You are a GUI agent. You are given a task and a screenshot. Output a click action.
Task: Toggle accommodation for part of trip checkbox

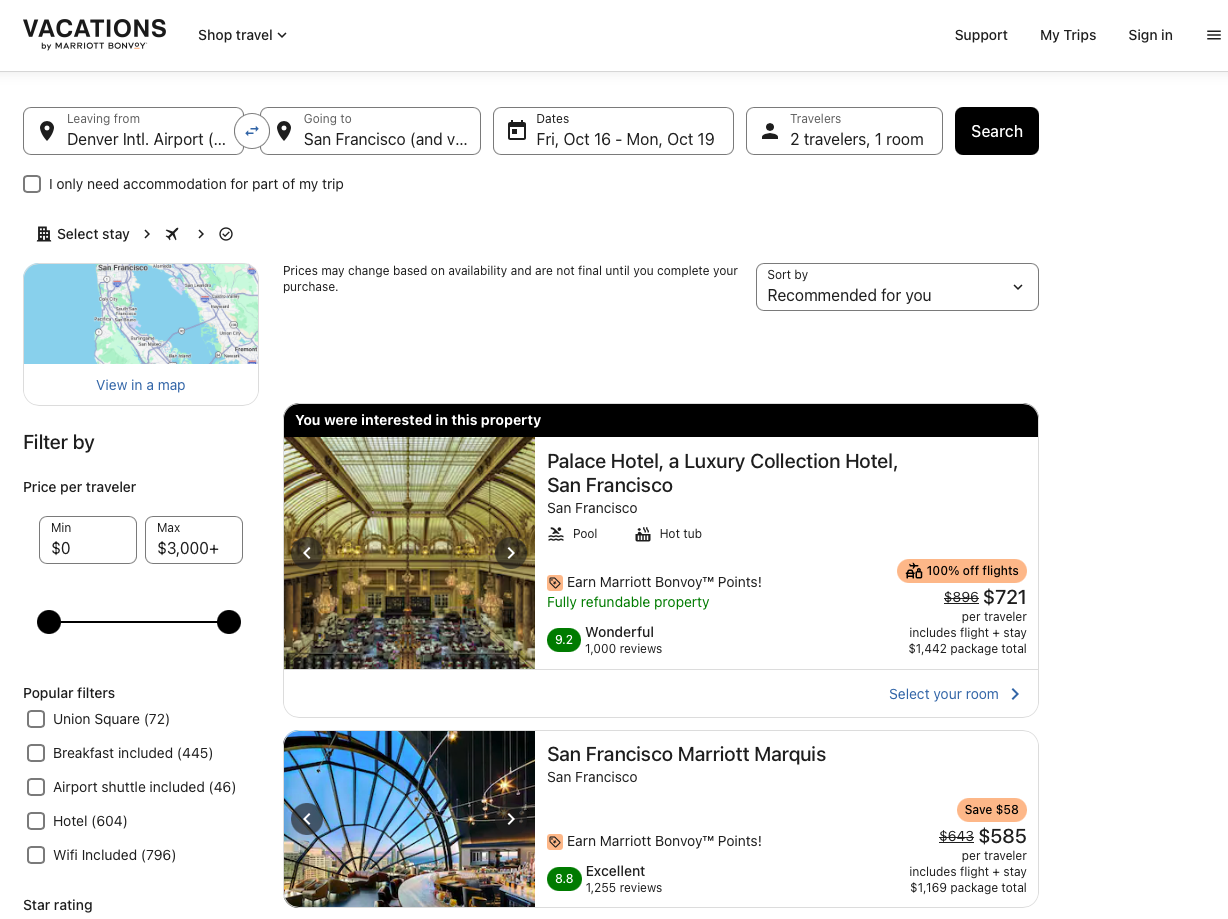point(32,184)
